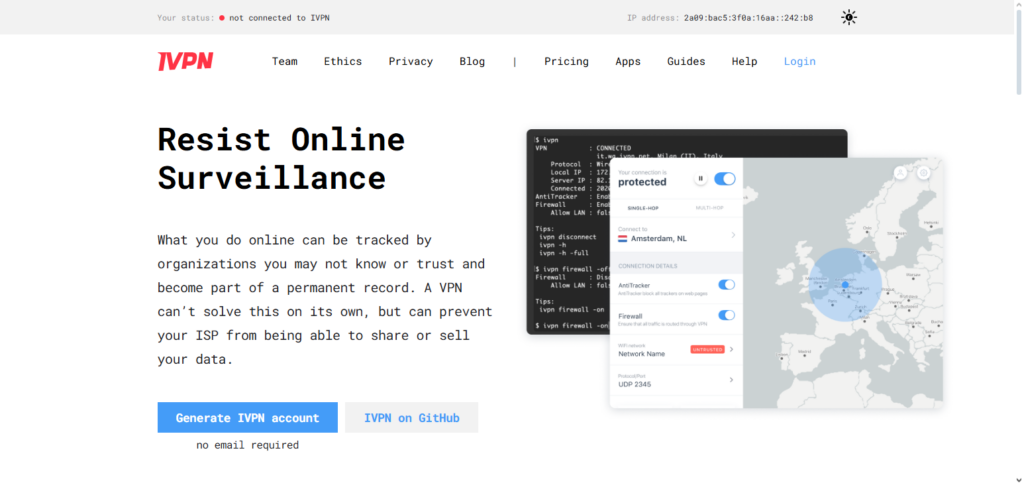The height and width of the screenshot is (485, 1024).
Task: Expand the WiFi Network Name row chevron
Action: 732,349
